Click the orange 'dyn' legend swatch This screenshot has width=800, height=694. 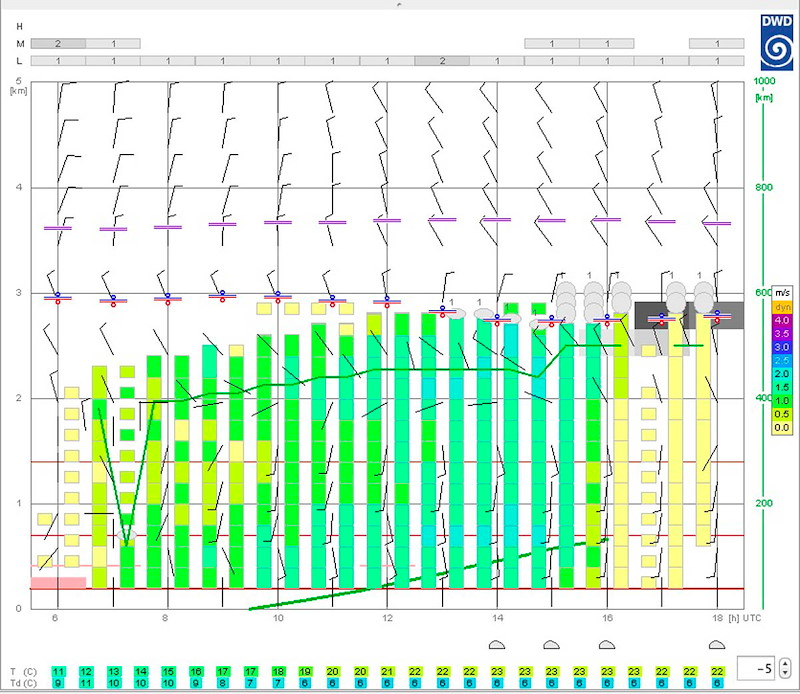click(x=782, y=307)
